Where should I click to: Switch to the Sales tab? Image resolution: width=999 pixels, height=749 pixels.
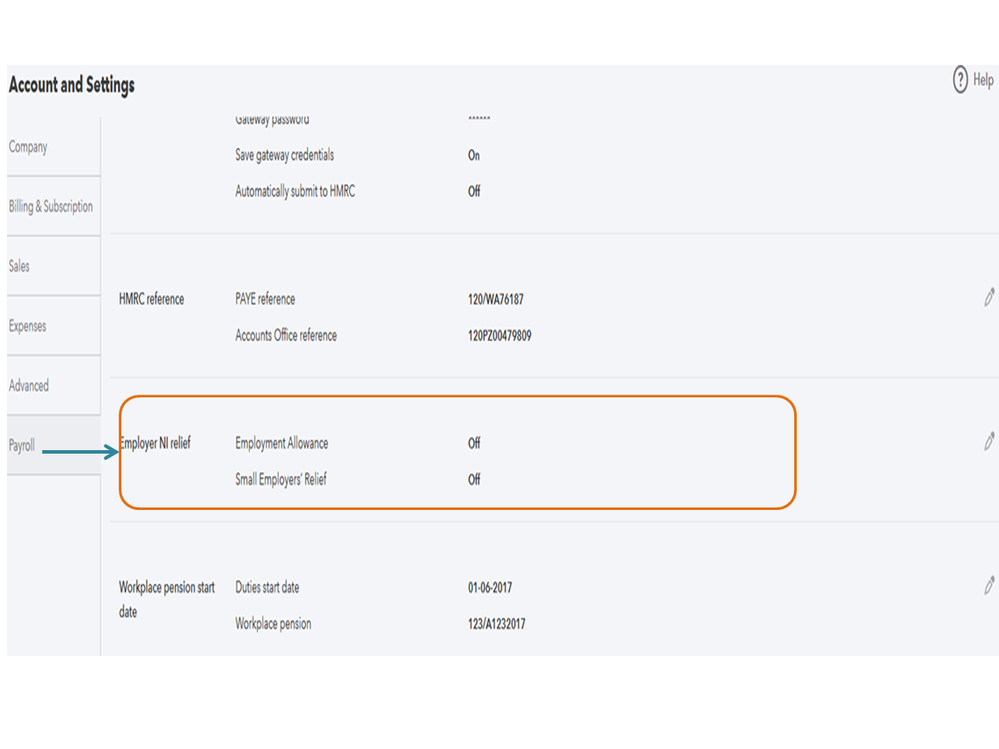click(19, 267)
